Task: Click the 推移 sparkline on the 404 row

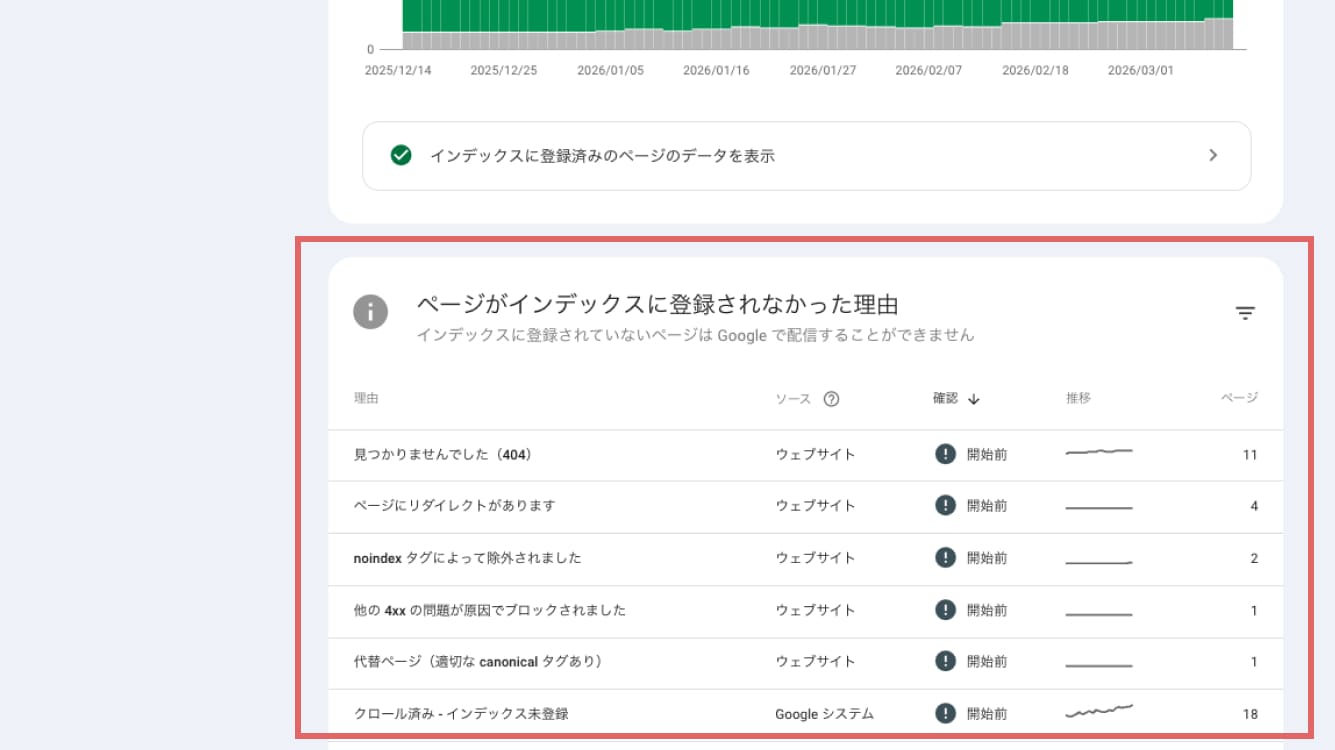Action: [1098, 452]
